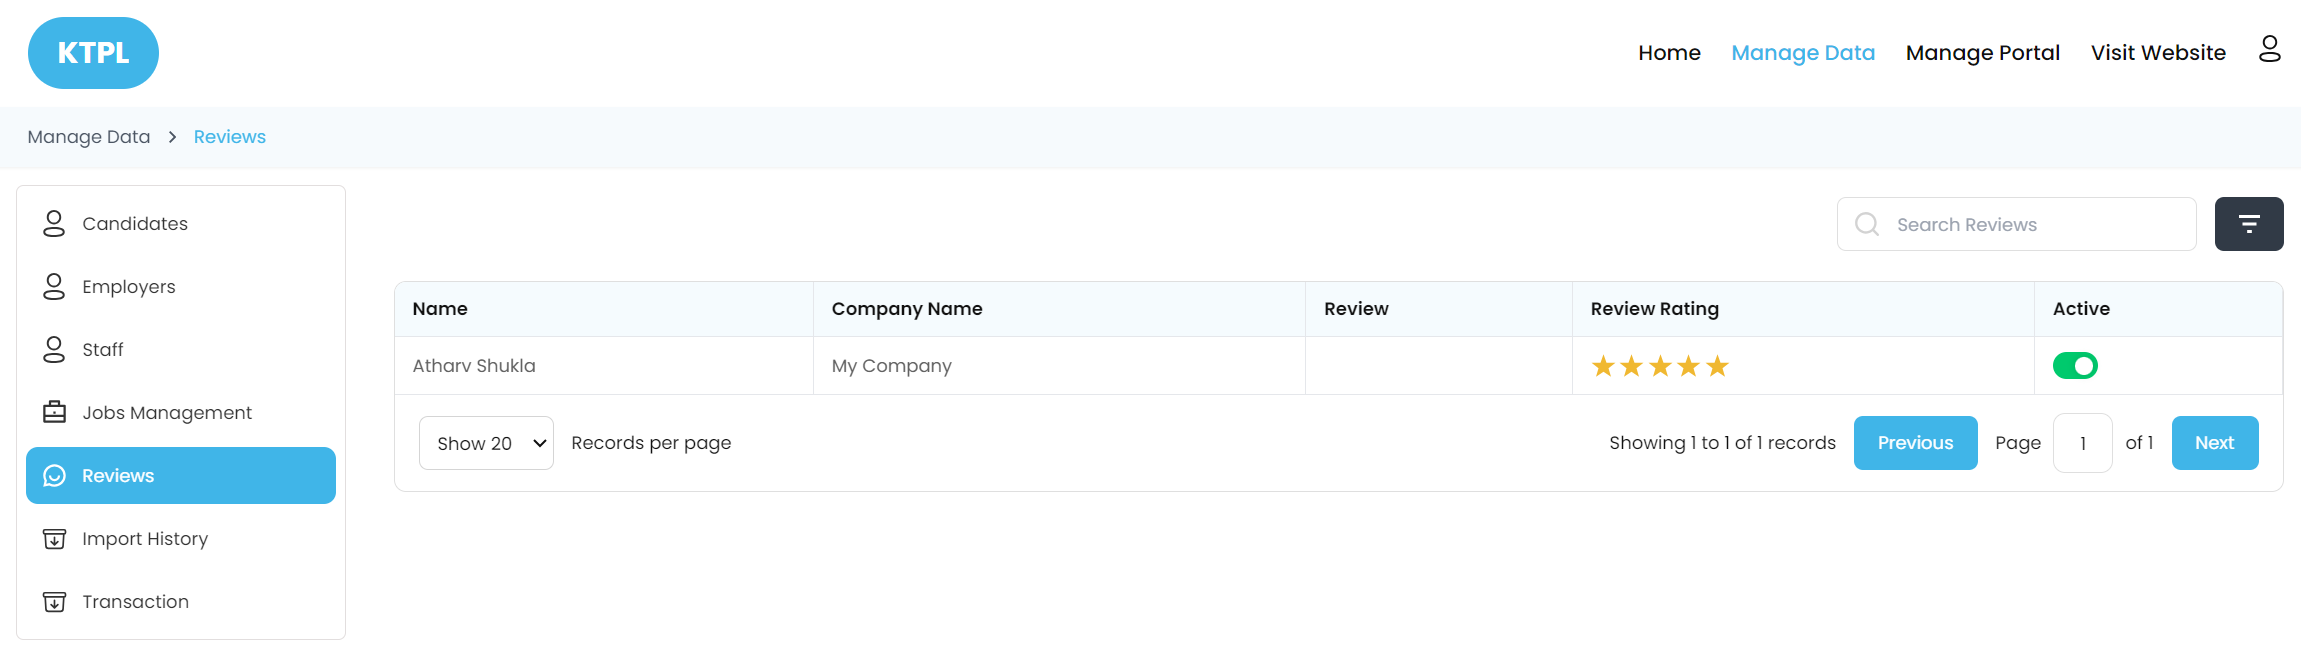The height and width of the screenshot is (654, 2301).
Task: Focus the Search Reviews field
Action: point(2030,225)
